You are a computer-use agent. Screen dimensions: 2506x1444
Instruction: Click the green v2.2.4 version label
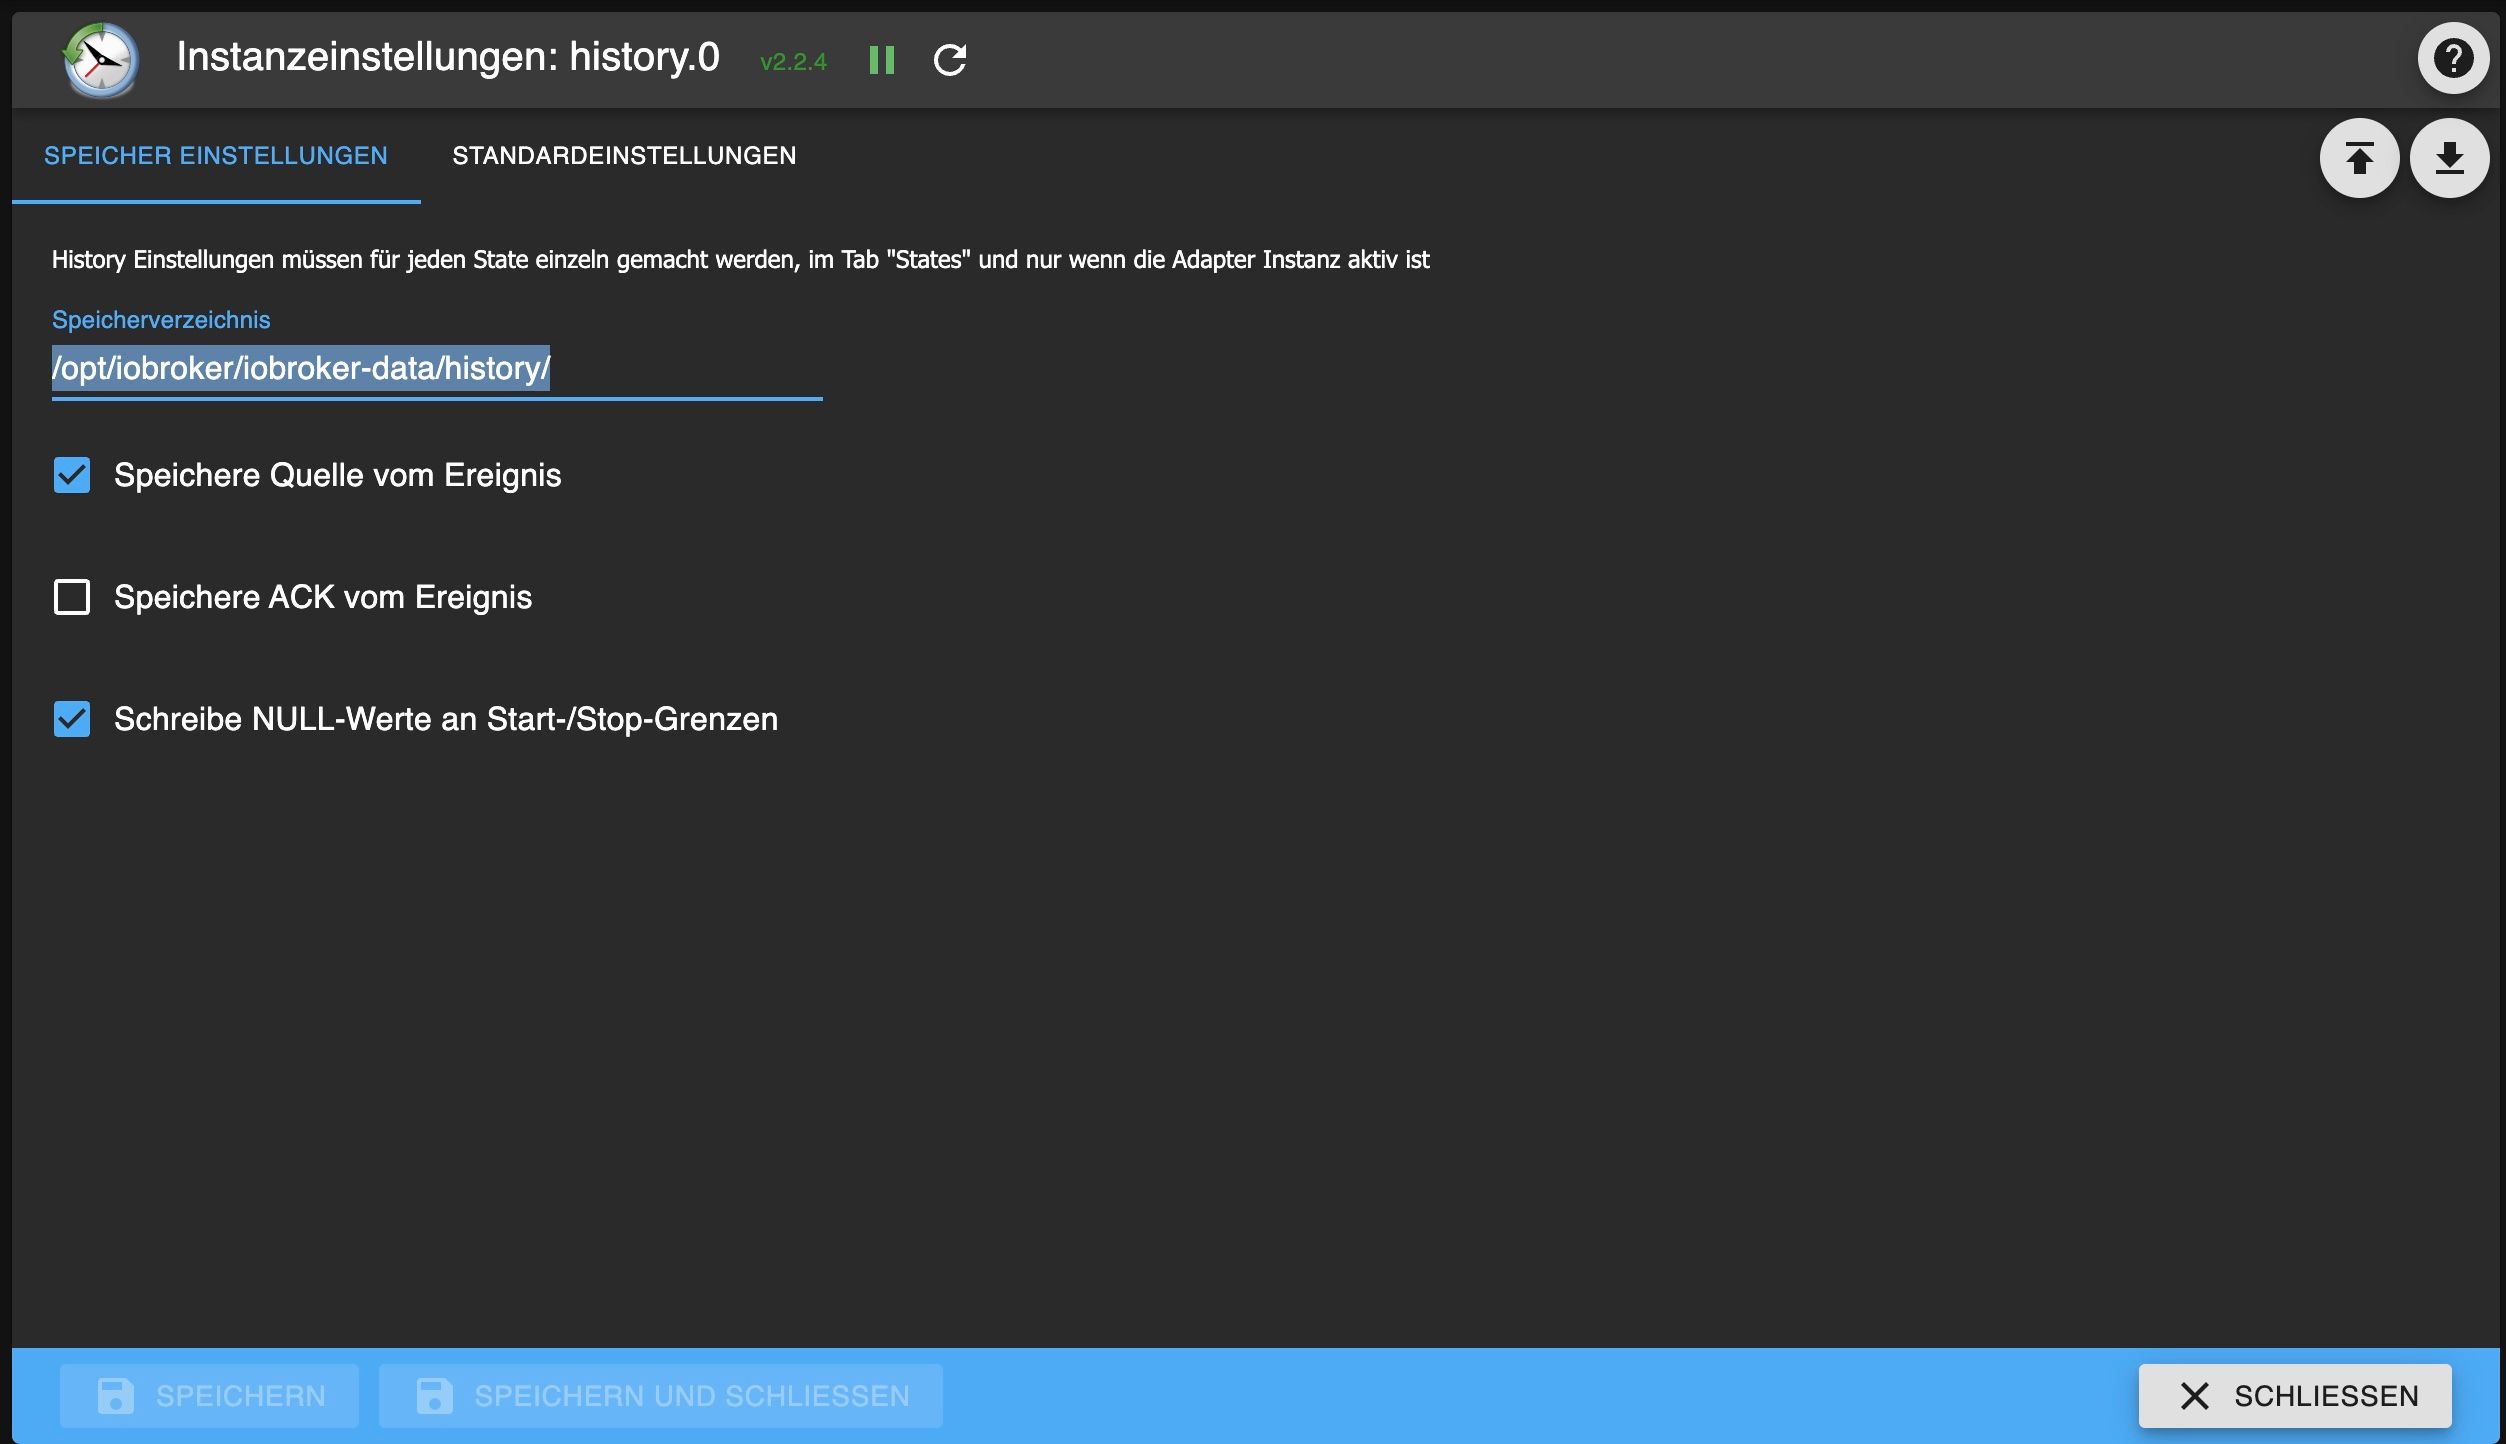click(x=793, y=62)
